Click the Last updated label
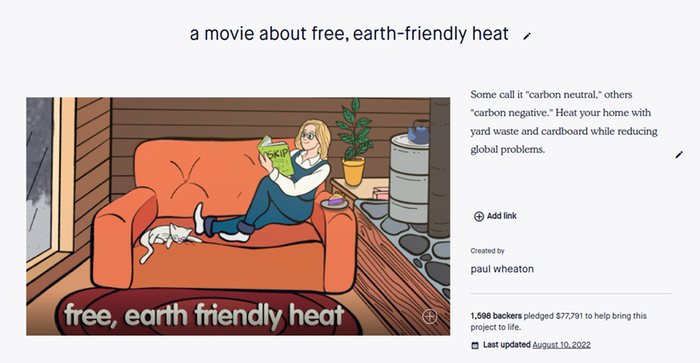Screen dimensions: 700x363 [x=506, y=345]
